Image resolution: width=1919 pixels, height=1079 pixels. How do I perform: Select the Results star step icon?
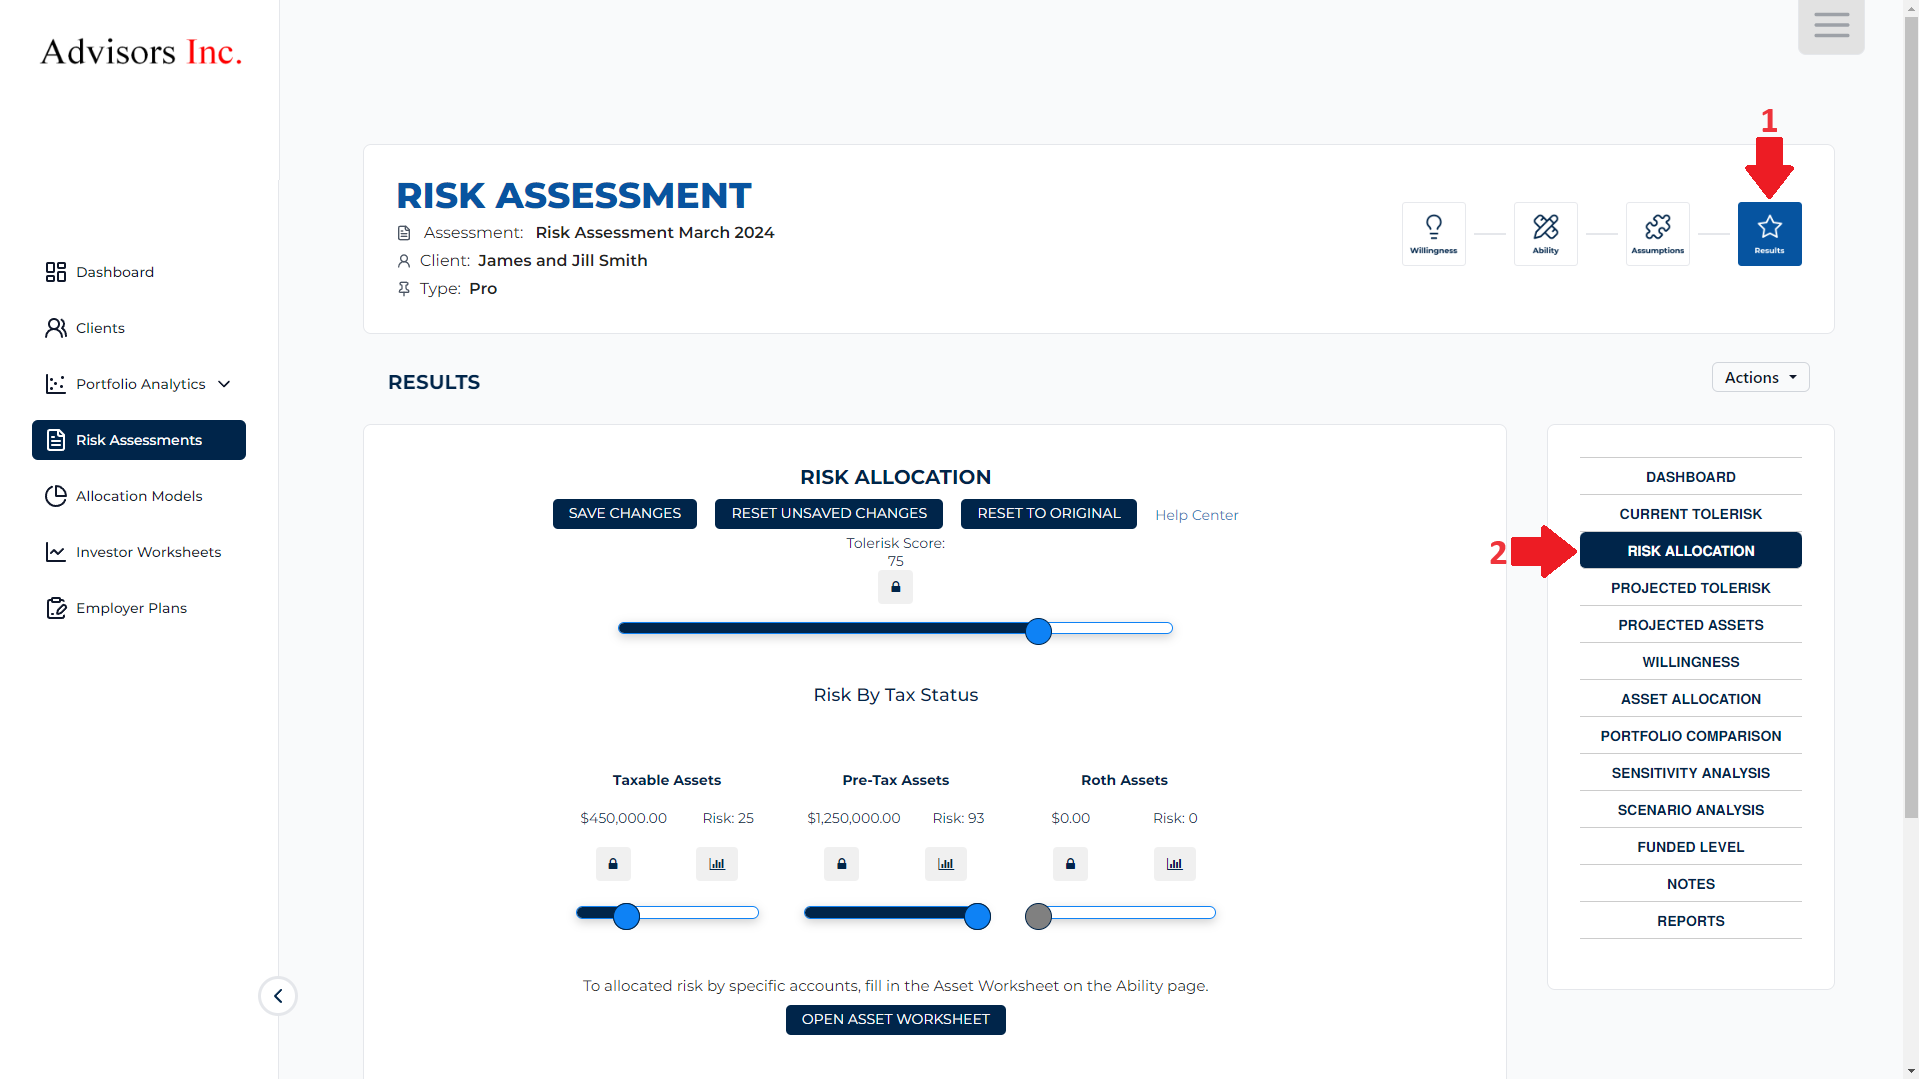tap(1769, 234)
